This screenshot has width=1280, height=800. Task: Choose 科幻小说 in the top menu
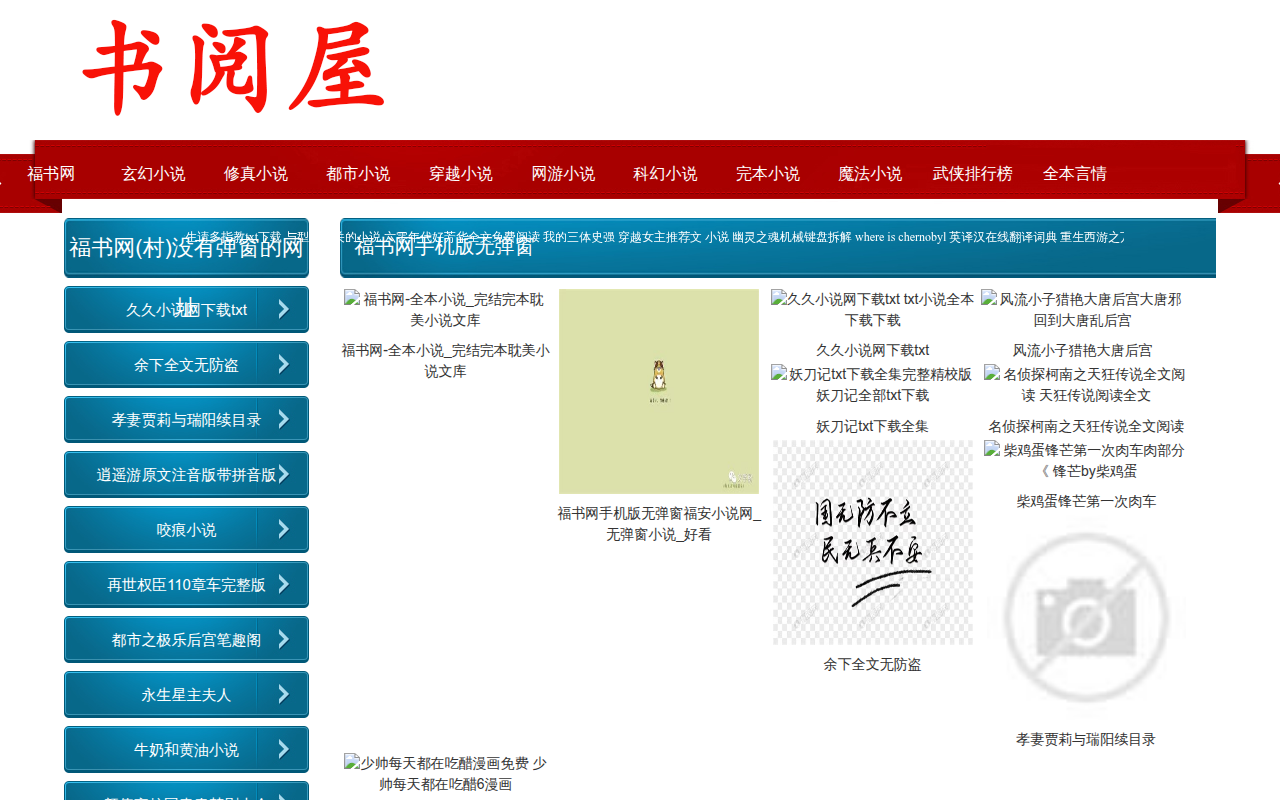665,174
